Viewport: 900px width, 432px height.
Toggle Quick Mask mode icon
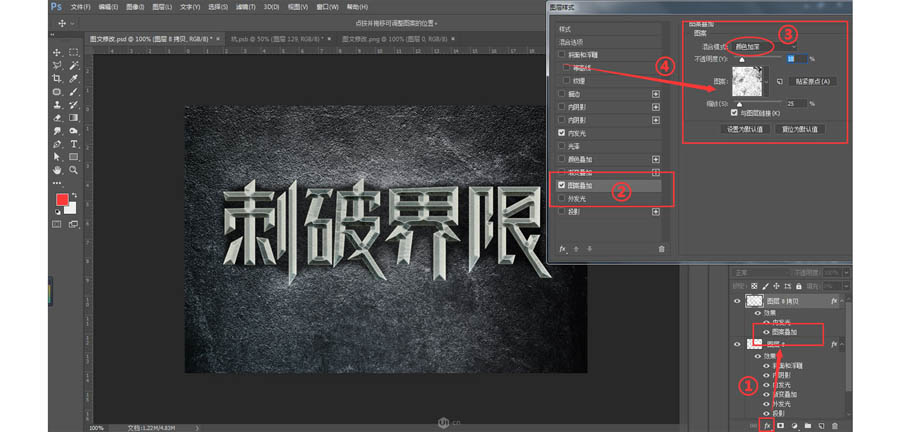click(57, 225)
